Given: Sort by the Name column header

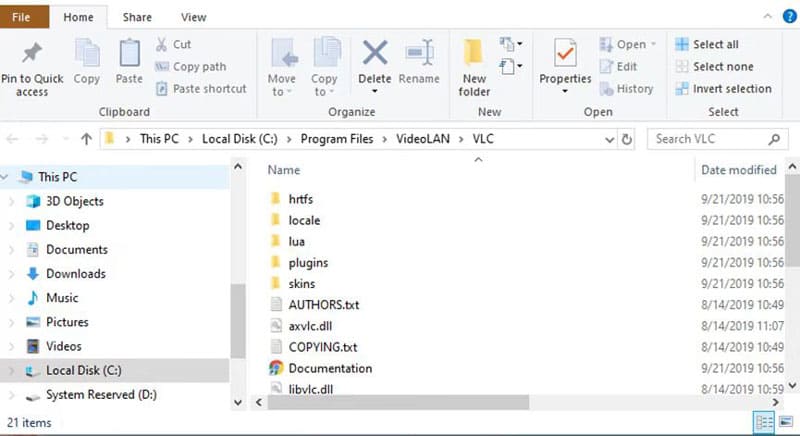Looking at the screenshot, I should tap(284, 170).
